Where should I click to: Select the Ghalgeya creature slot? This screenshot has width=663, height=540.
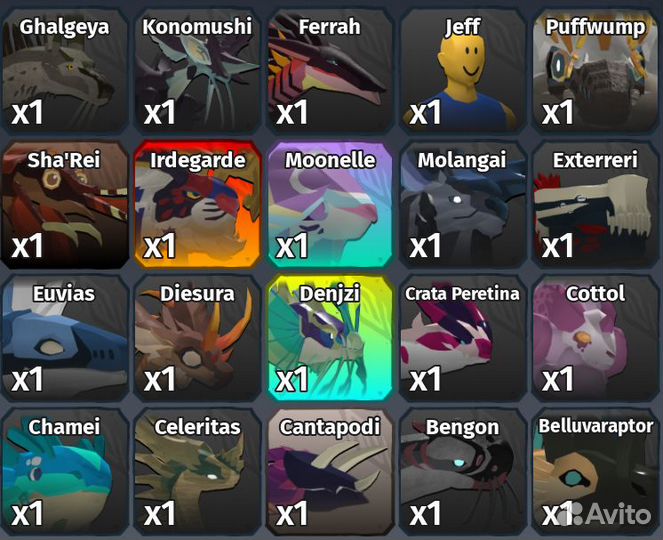coord(64,71)
